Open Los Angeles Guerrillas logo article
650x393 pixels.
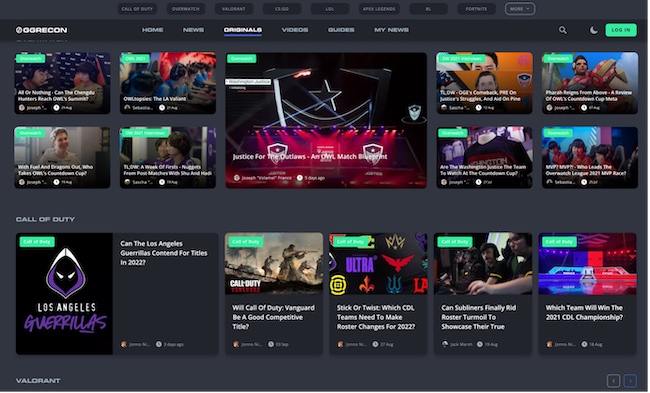(x=64, y=294)
